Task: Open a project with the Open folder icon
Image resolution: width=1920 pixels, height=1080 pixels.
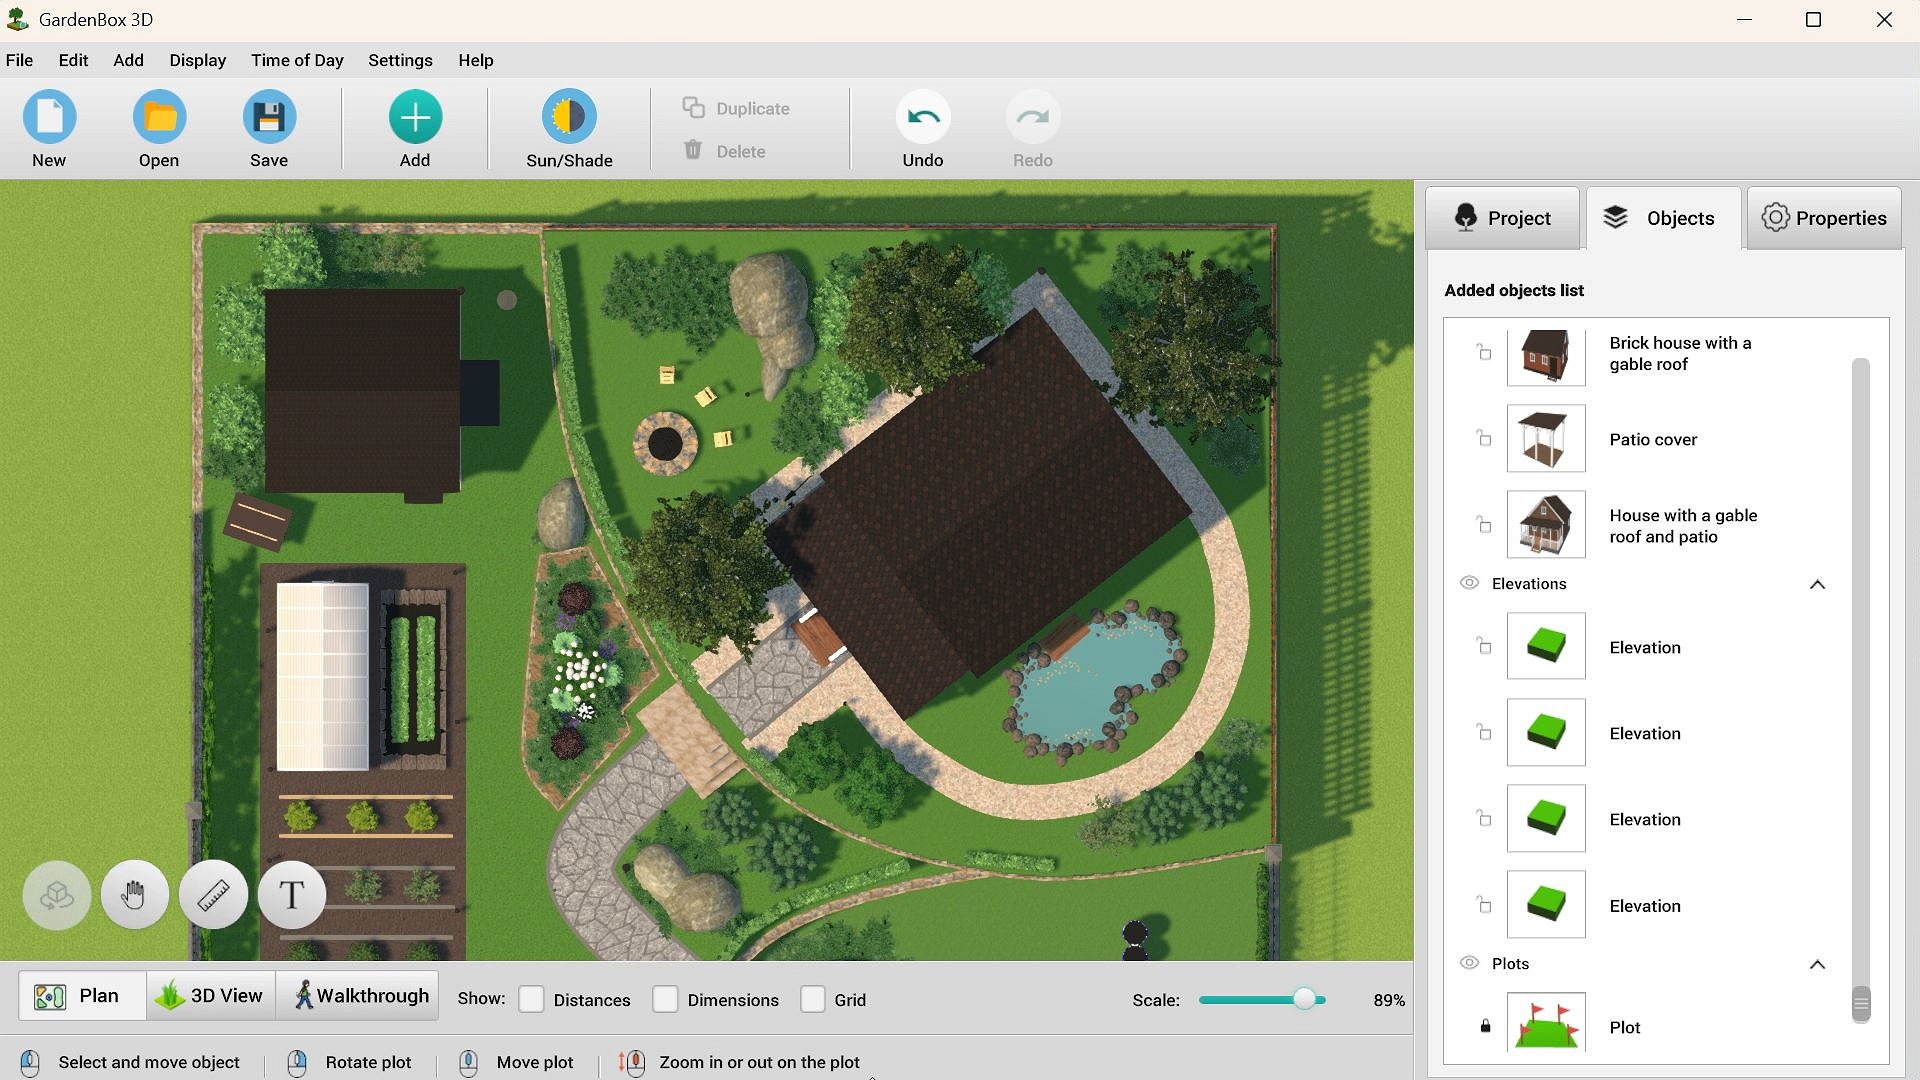Action: coord(159,117)
